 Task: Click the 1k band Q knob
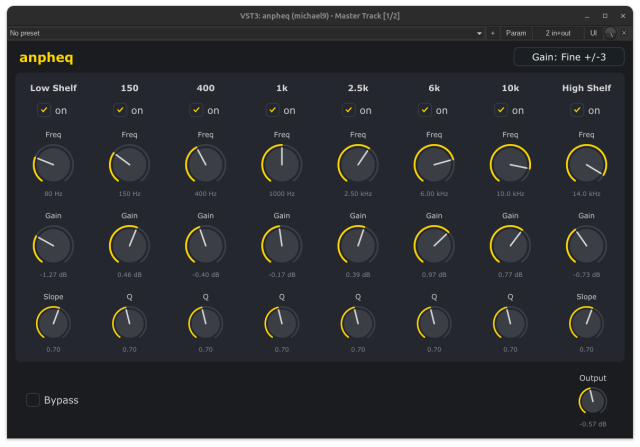tap(282, 323)
